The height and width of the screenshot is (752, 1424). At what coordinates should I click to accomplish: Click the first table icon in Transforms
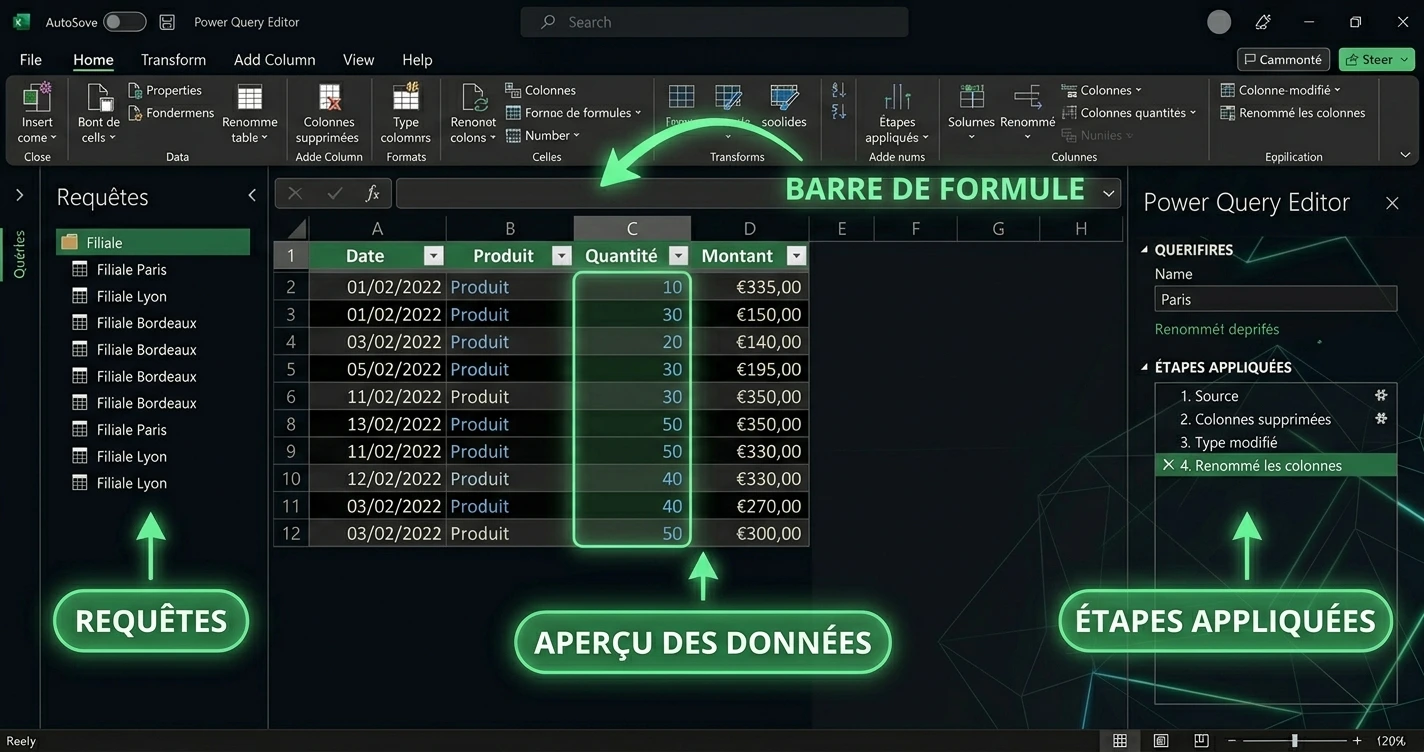click(681, 97)
